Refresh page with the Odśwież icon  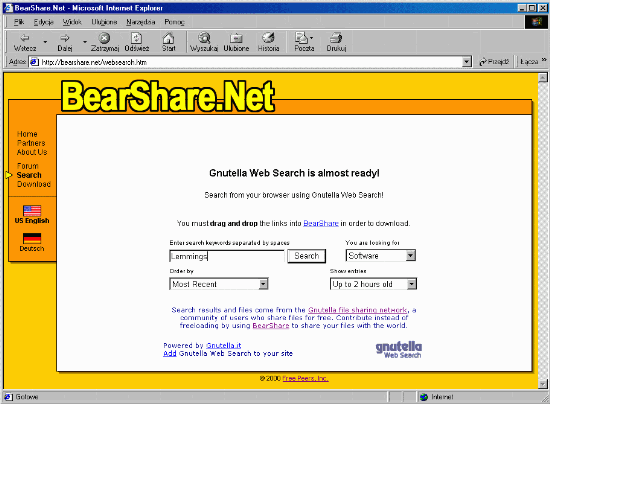point(136,38)
